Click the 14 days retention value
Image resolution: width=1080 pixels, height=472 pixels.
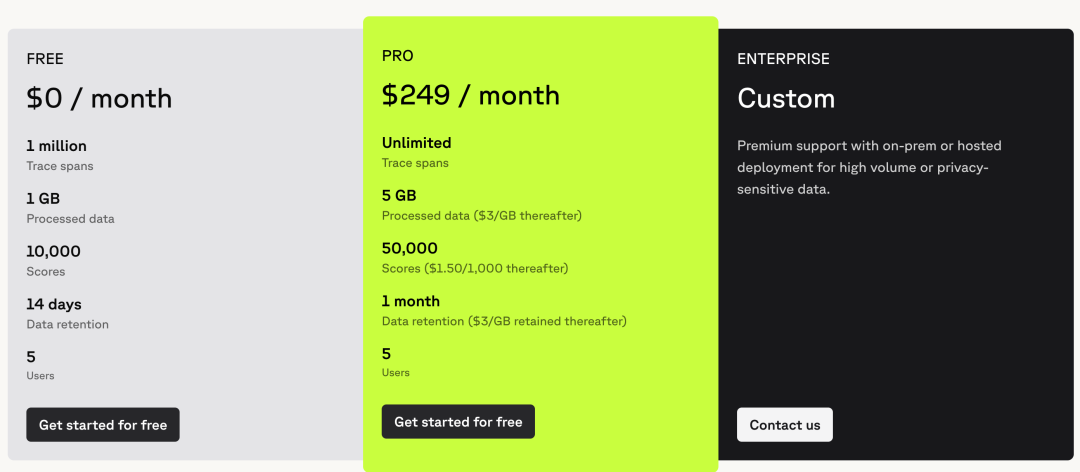pos(54,304)
